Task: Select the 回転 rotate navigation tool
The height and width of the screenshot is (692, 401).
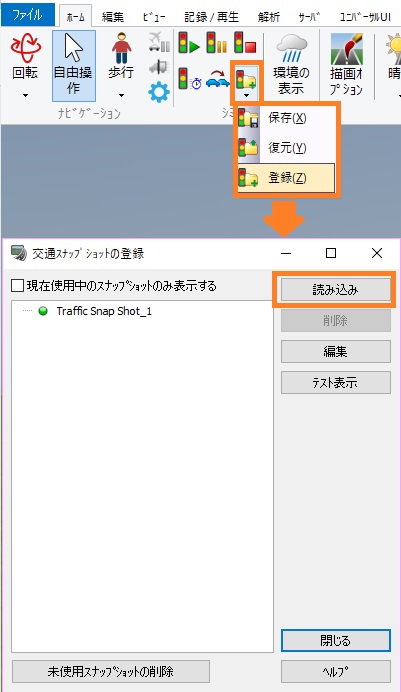Action: (25, 57)
